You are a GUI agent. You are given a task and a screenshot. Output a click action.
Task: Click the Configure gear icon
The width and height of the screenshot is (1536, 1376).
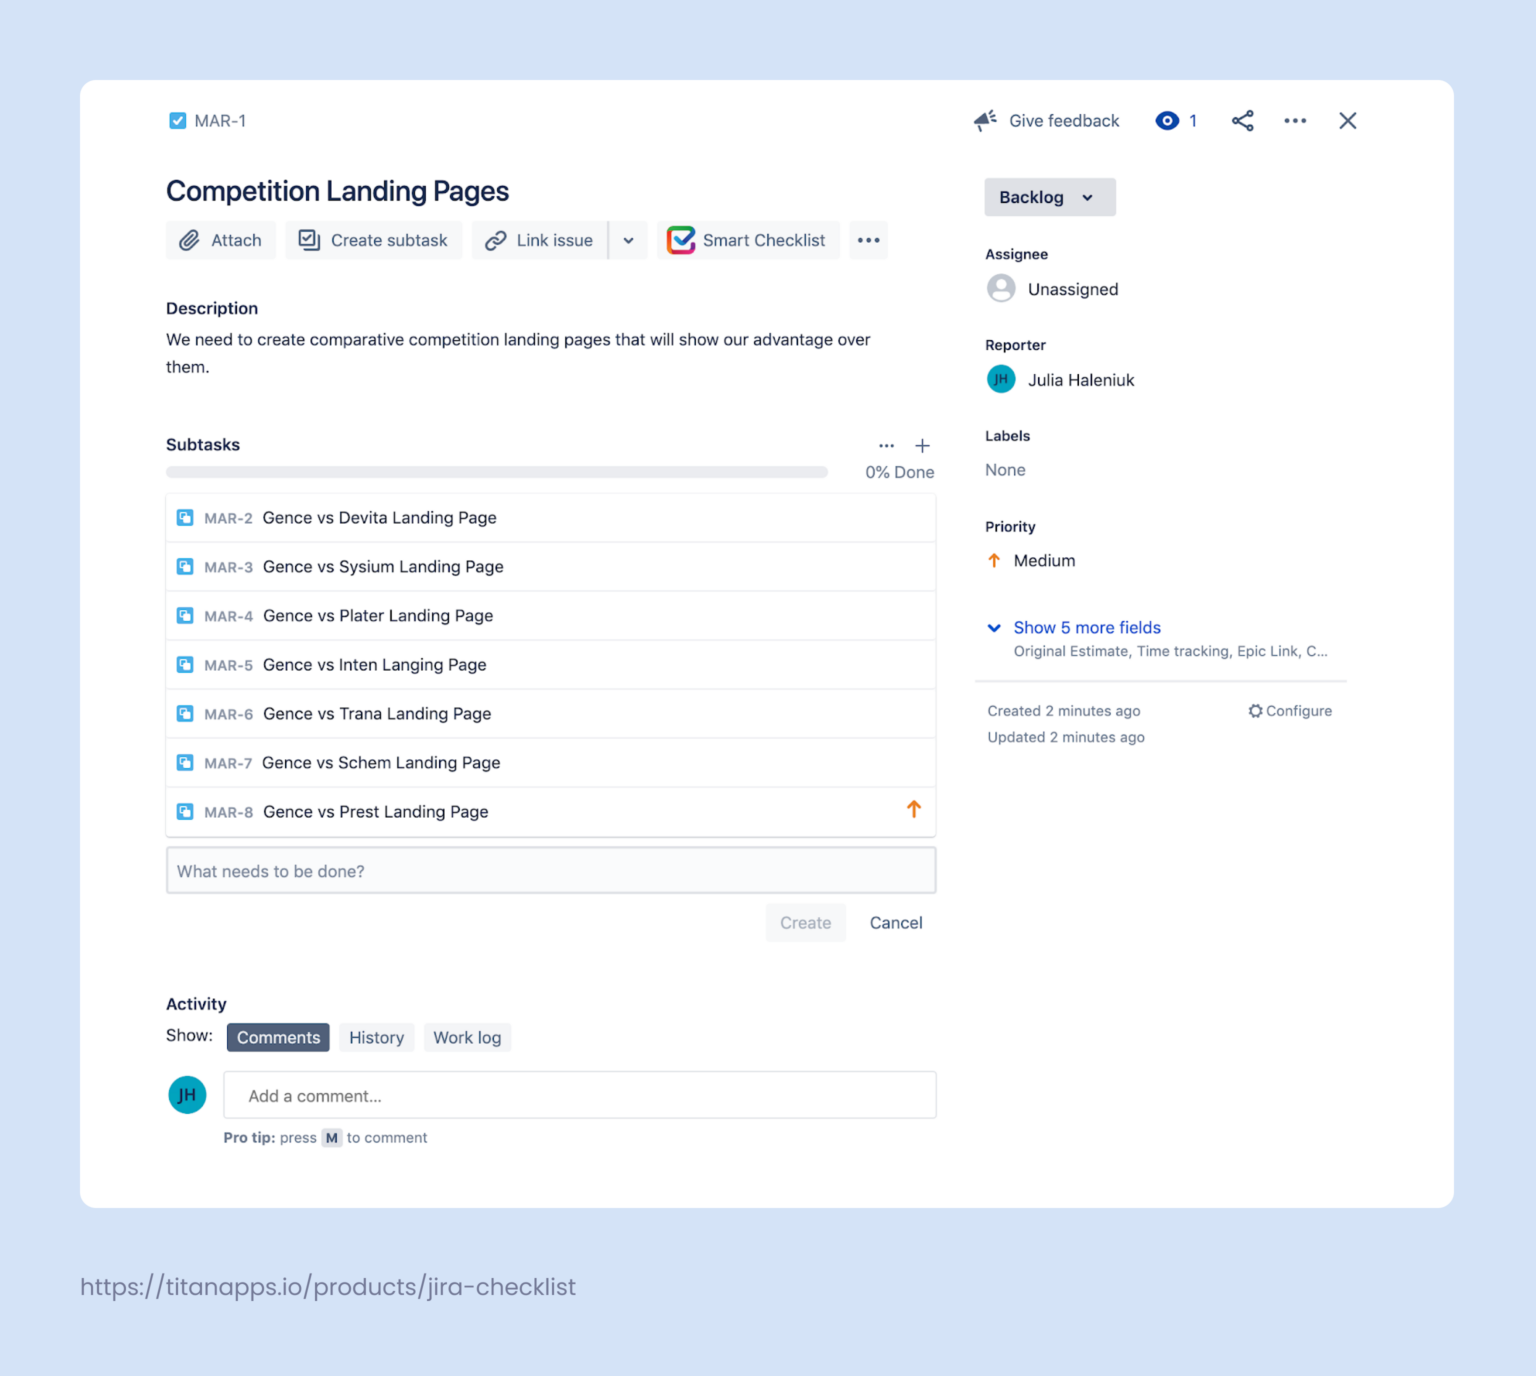tap(1255, 711)
